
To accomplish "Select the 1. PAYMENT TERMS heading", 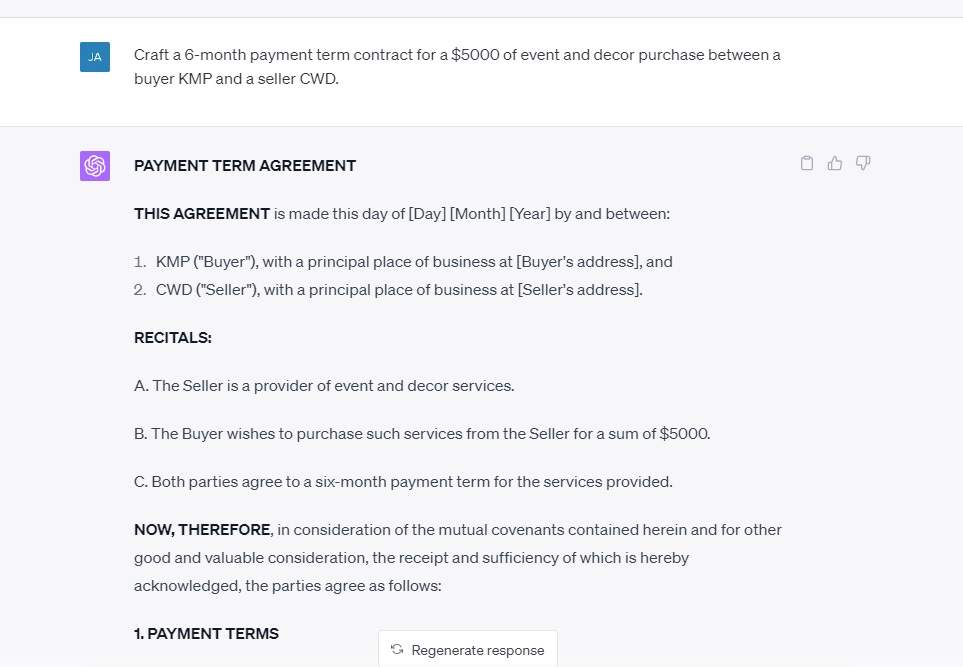I will point(206,634).
